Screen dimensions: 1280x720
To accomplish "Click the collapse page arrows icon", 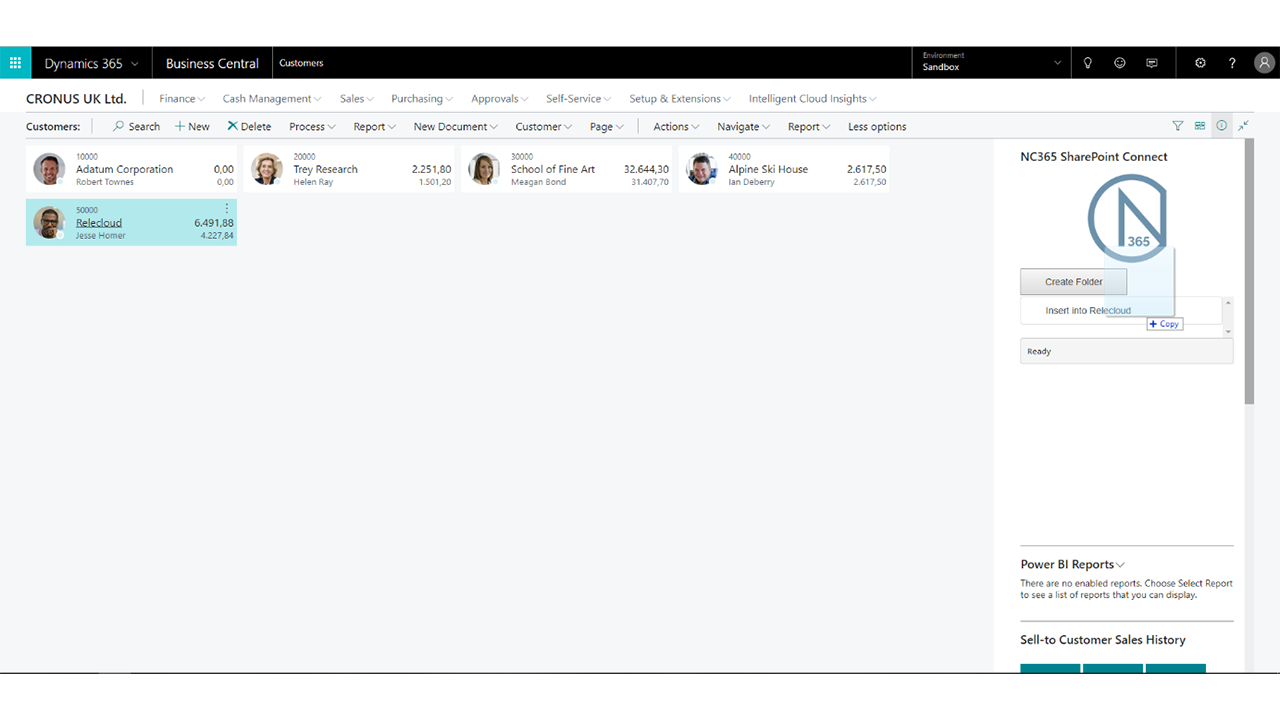I will (1243, 126).
